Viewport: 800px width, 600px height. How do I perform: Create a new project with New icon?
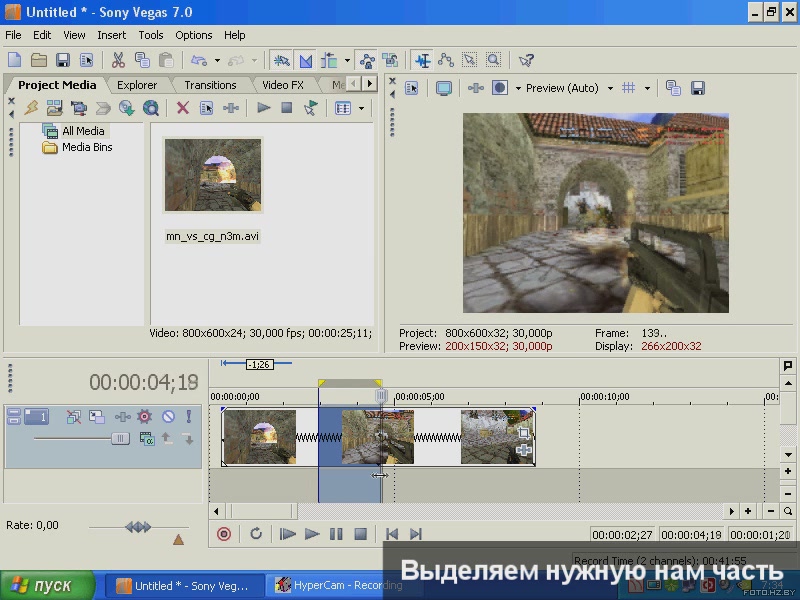(x=15, y=60)
